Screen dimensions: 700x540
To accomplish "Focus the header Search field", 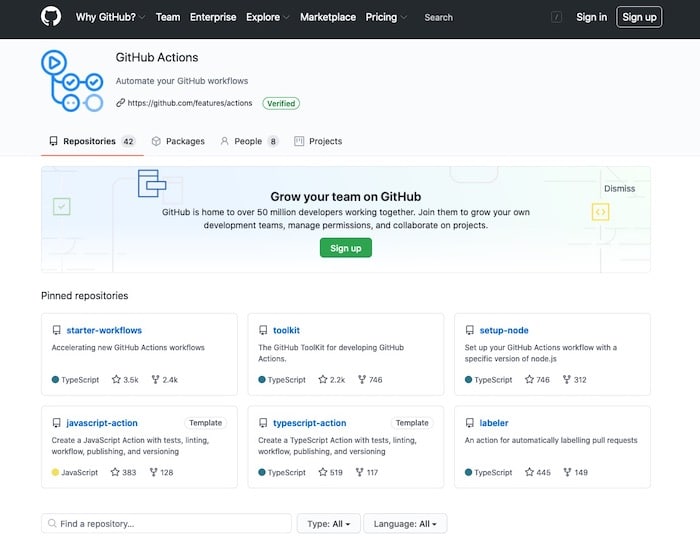I will click(491, 17).
